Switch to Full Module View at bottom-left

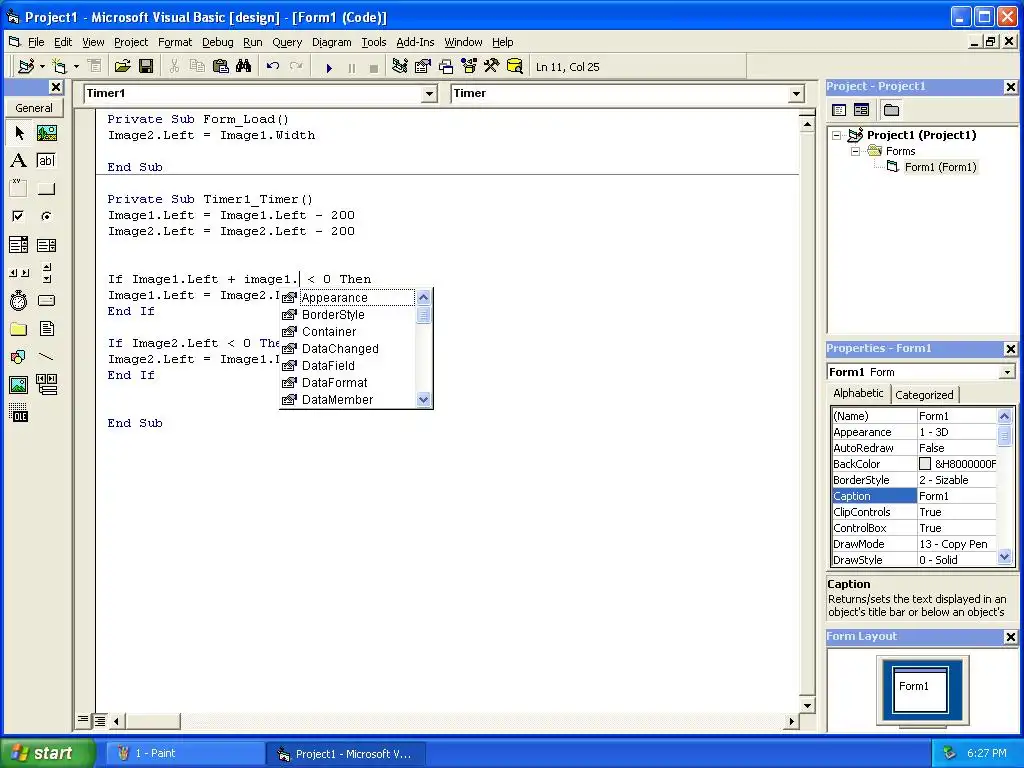tap(100, 720)
